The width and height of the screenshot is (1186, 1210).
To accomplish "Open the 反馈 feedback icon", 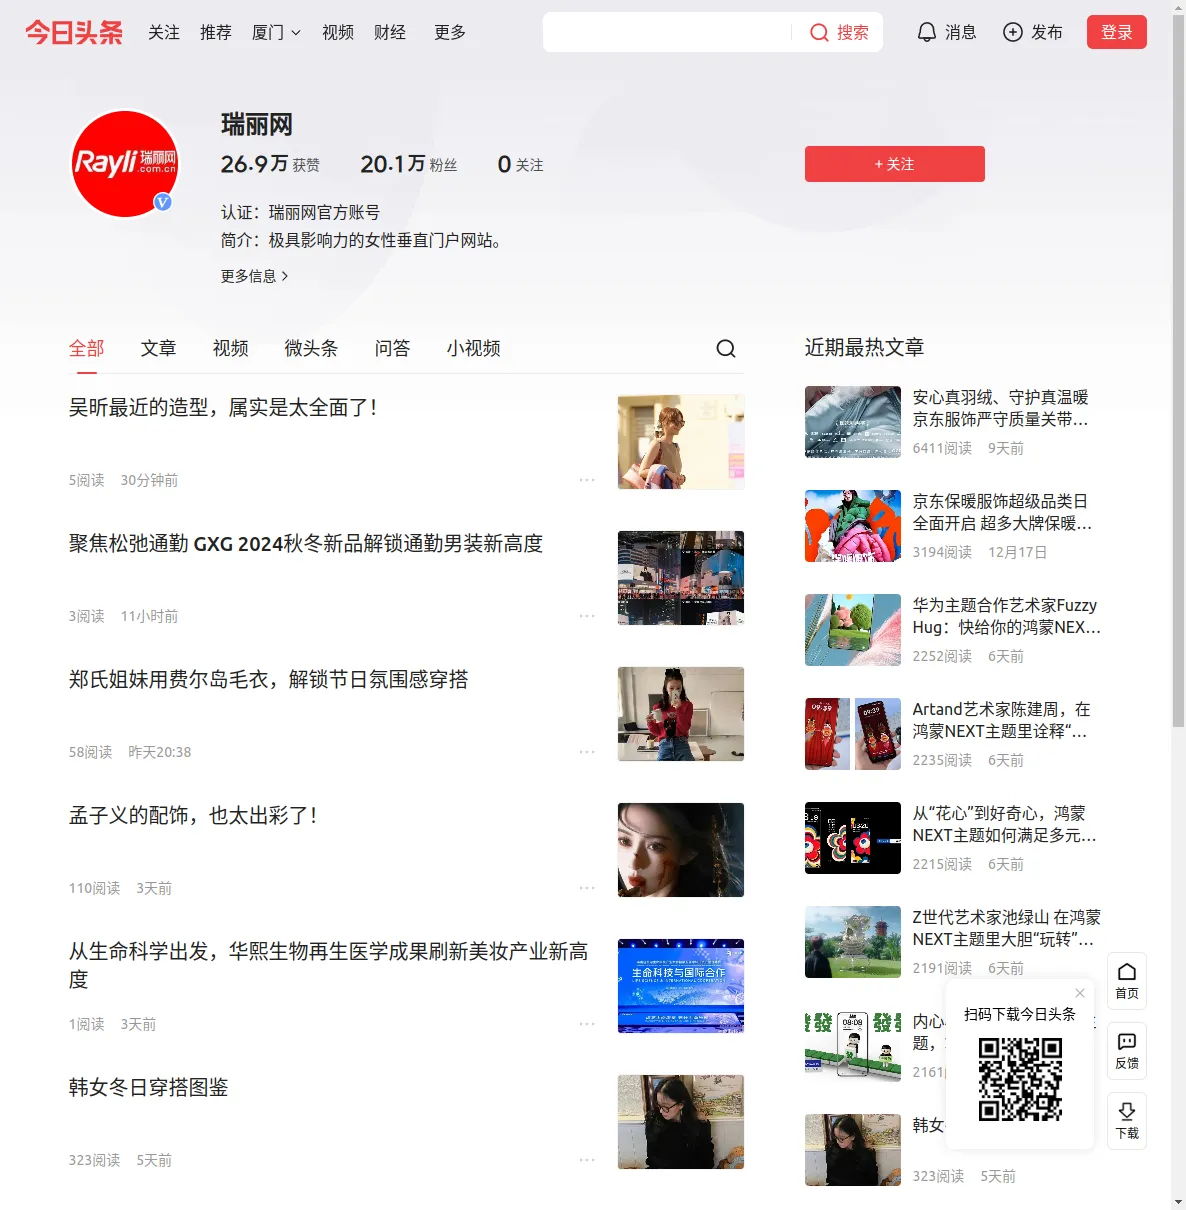I will pyautogui.click(x=1127, y=1051).
